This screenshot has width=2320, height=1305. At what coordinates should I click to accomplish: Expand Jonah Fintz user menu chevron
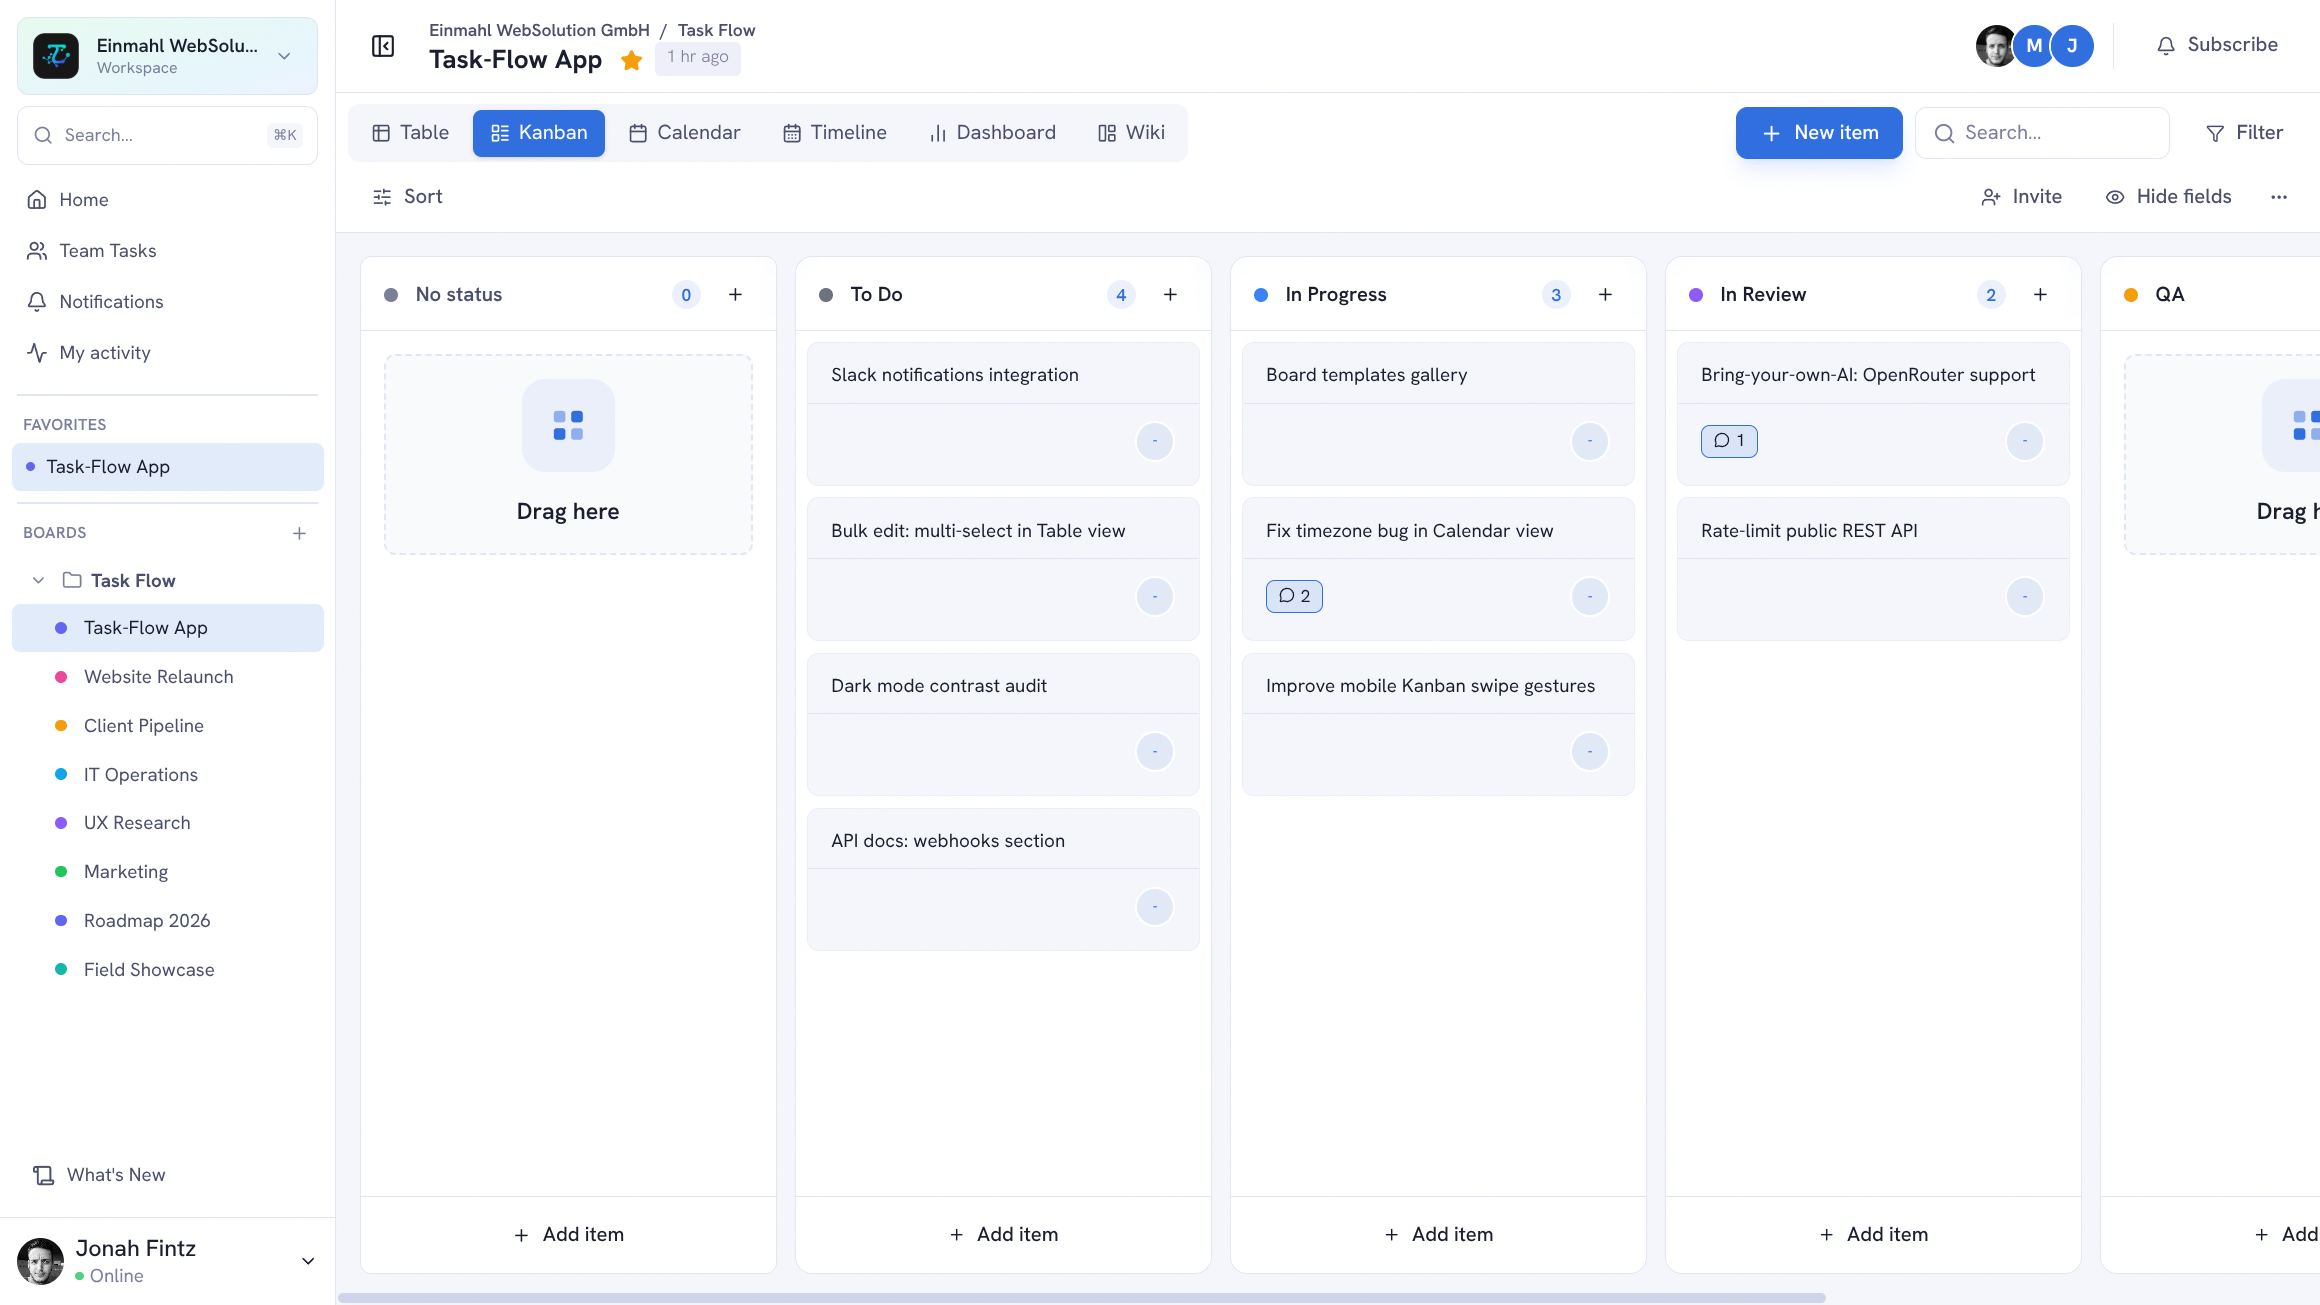click(x=308, y=1261)
